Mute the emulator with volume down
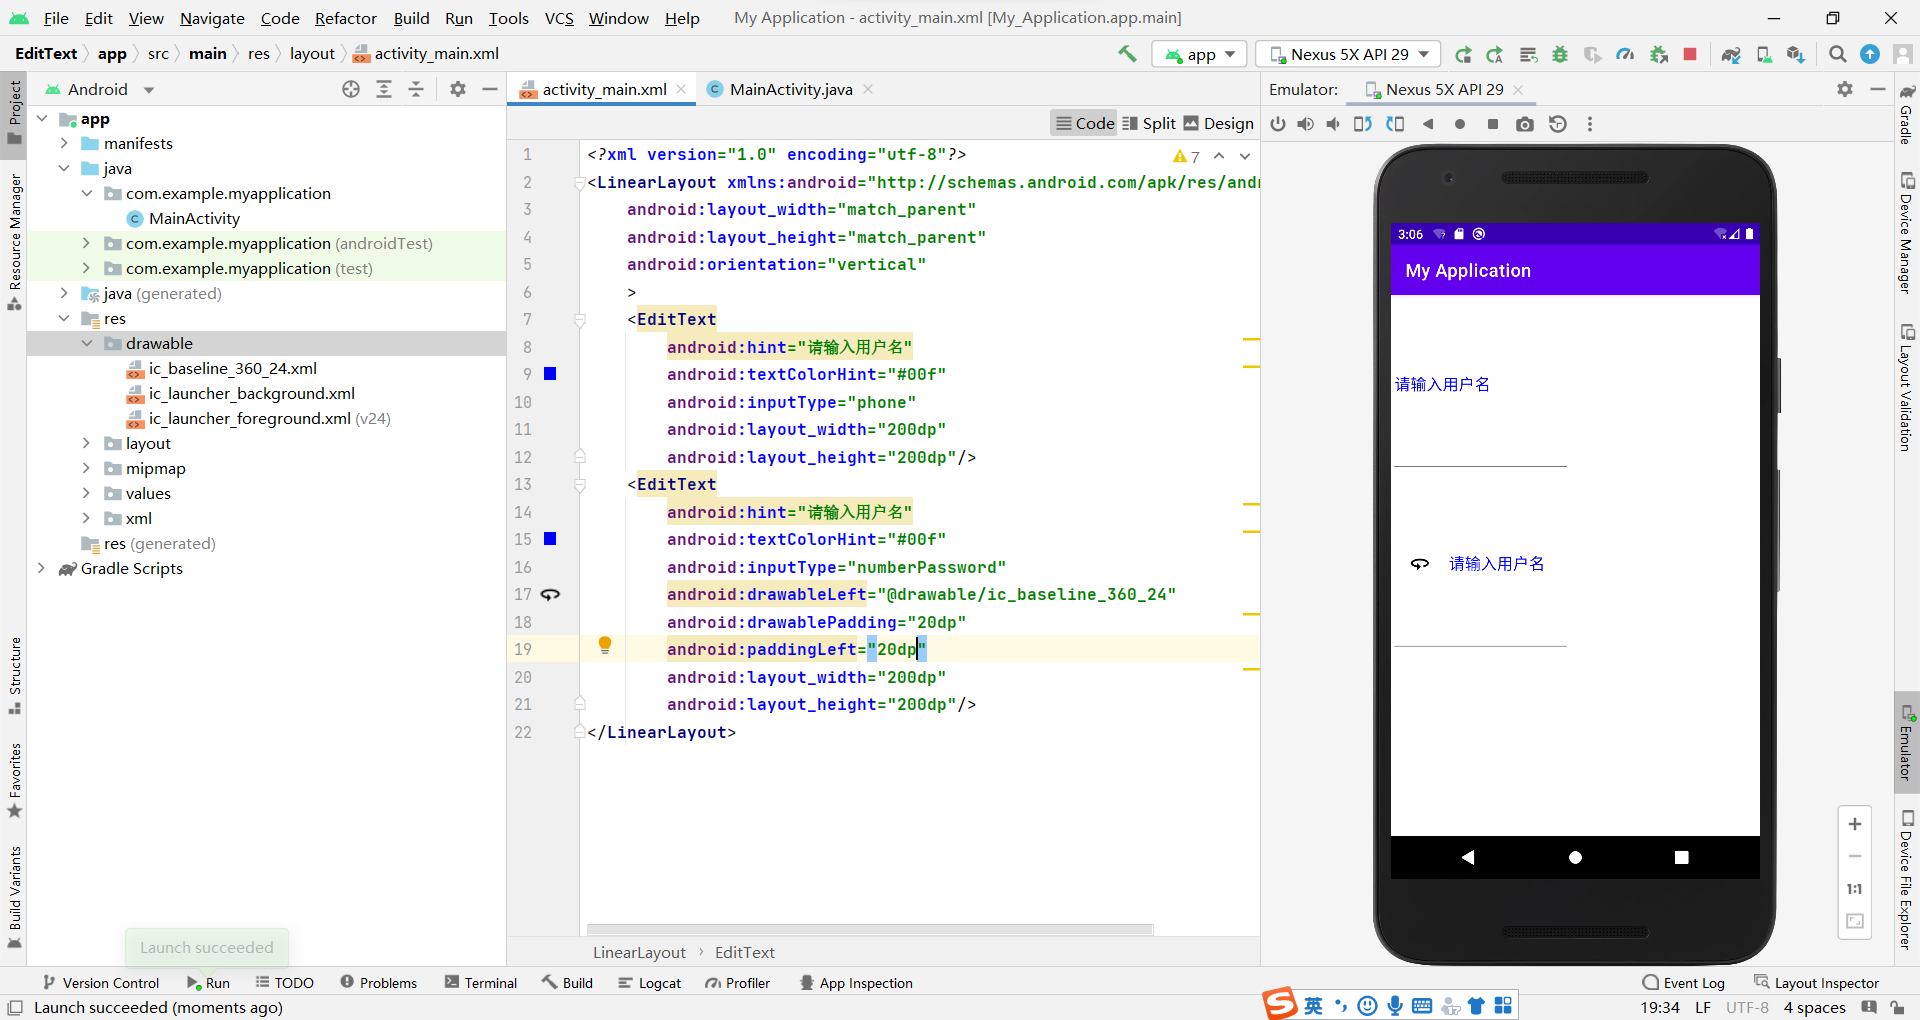 pos(1333,124)
